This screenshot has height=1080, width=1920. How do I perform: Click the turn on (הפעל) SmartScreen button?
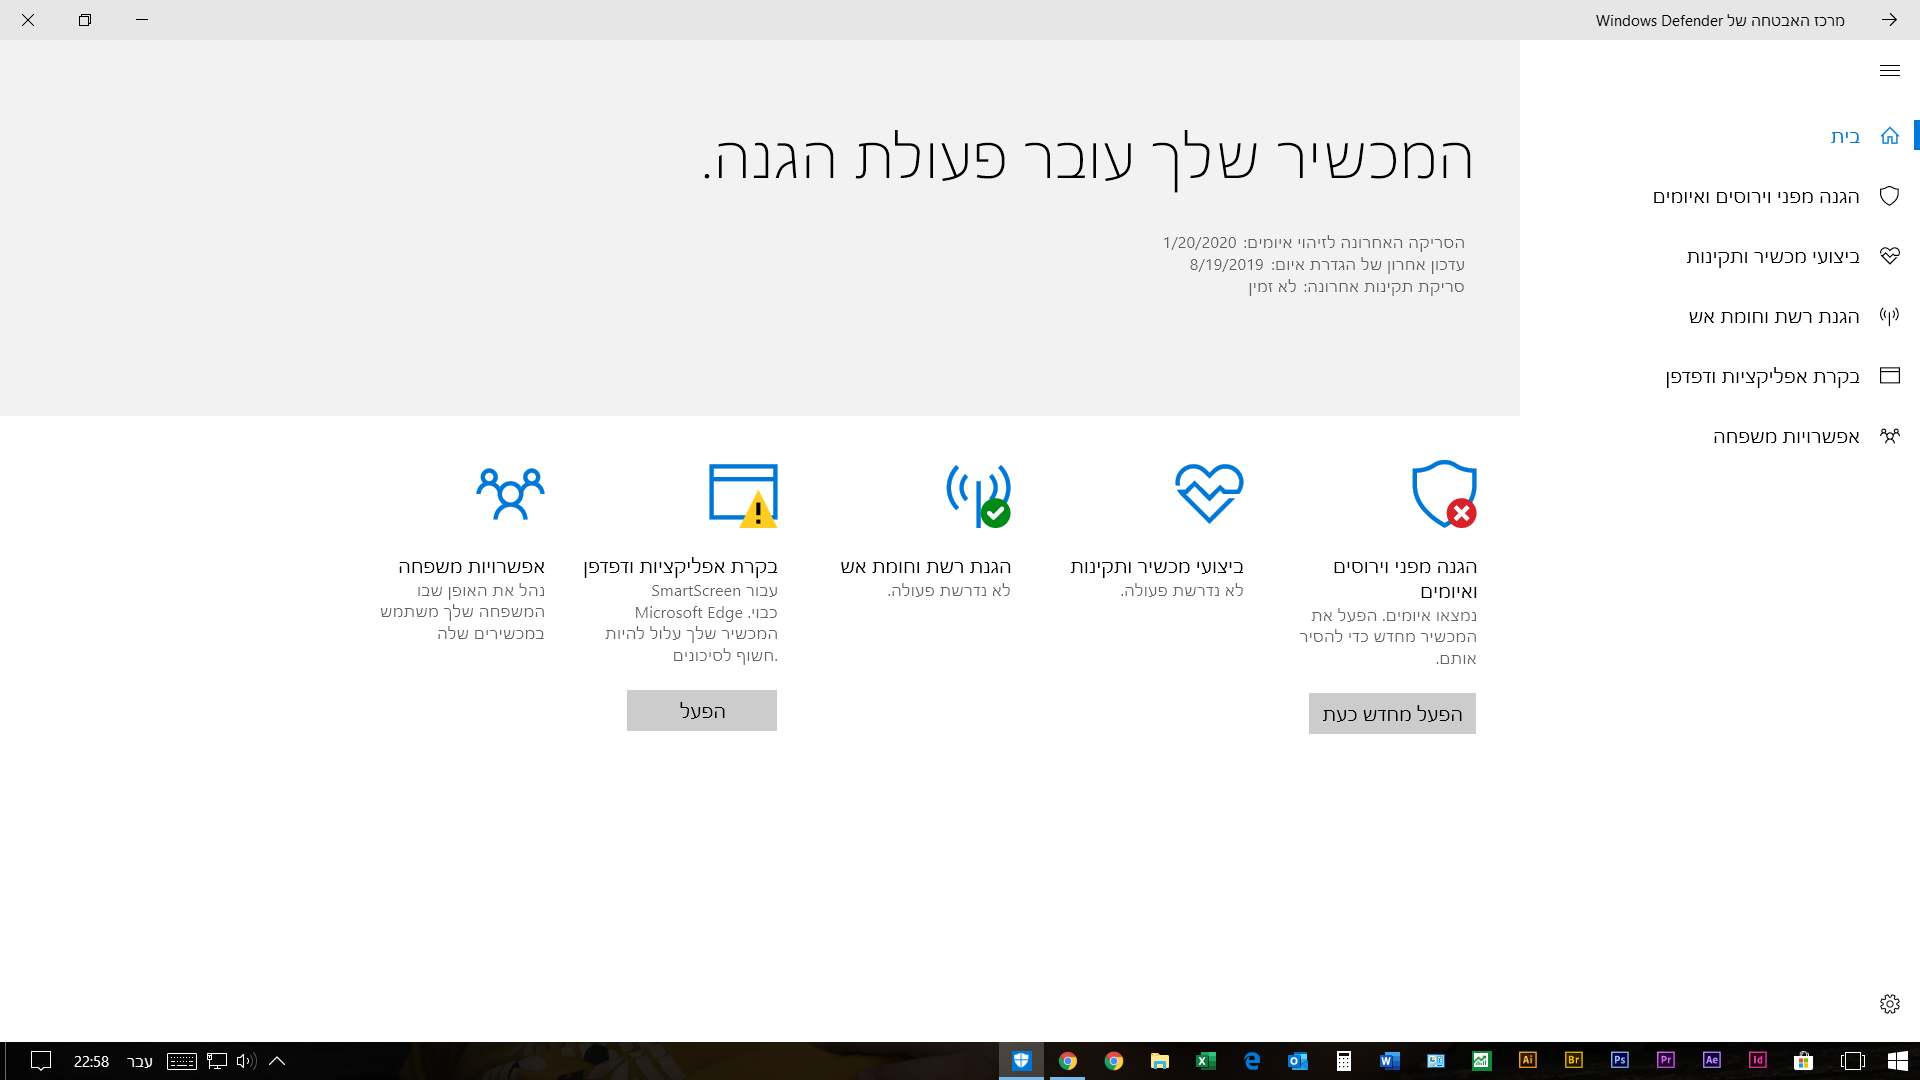(702, 711)
